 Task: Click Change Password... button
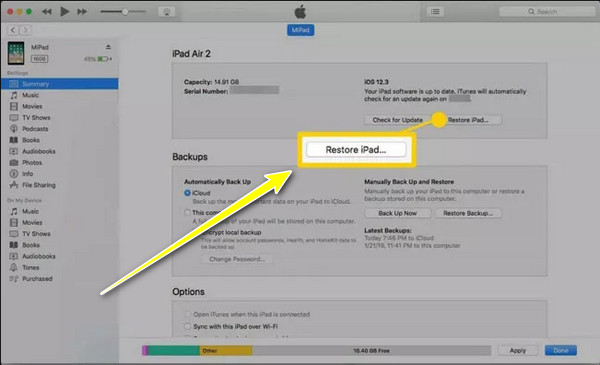(x=237, y=259)
